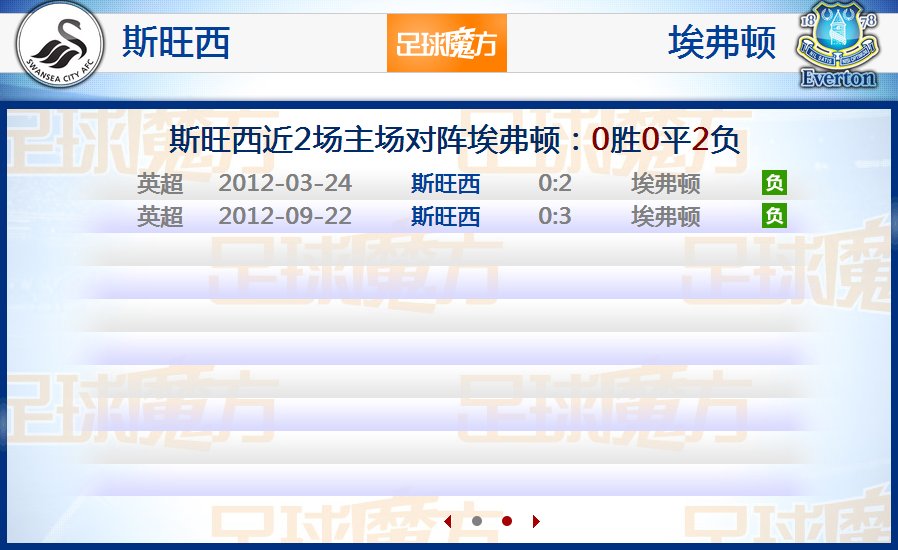Click the date 2012-09-22
Viewport: 898px width, 550px height.
click(285, 216)
